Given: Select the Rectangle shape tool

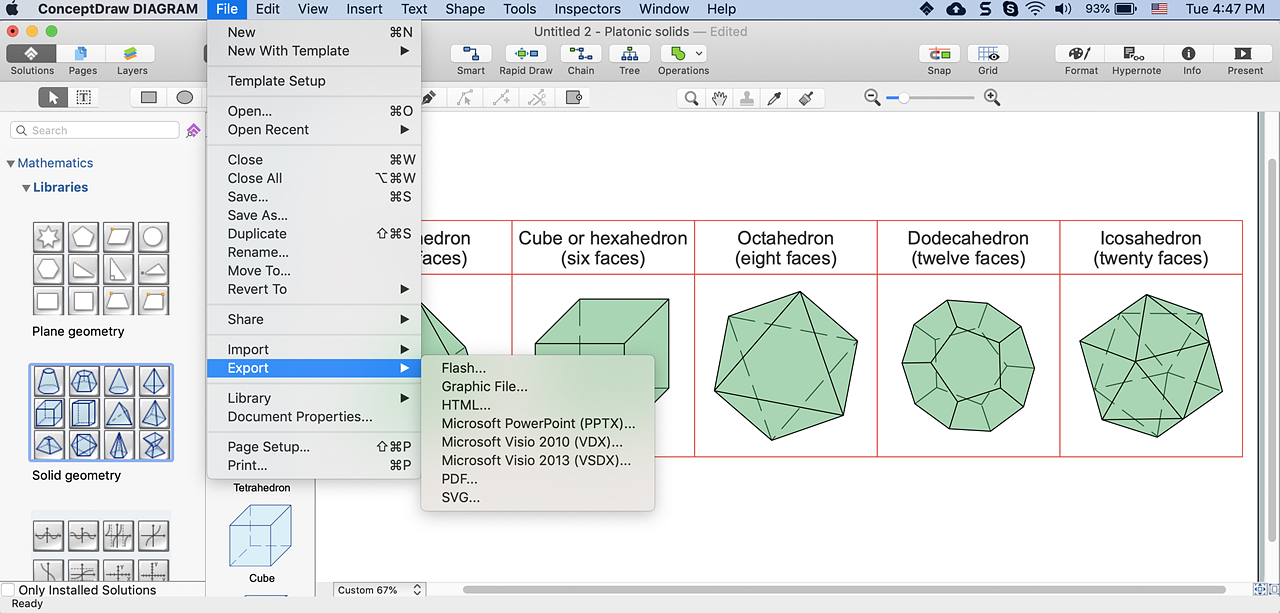Looking at the screenshot, I should click(x=149, y=98).
